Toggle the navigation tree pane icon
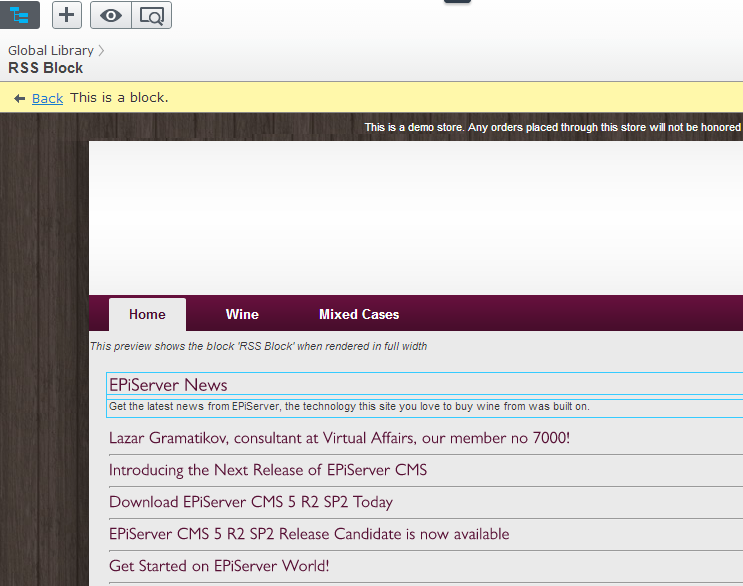Viewport: 743px width, 586px height. 20,15
